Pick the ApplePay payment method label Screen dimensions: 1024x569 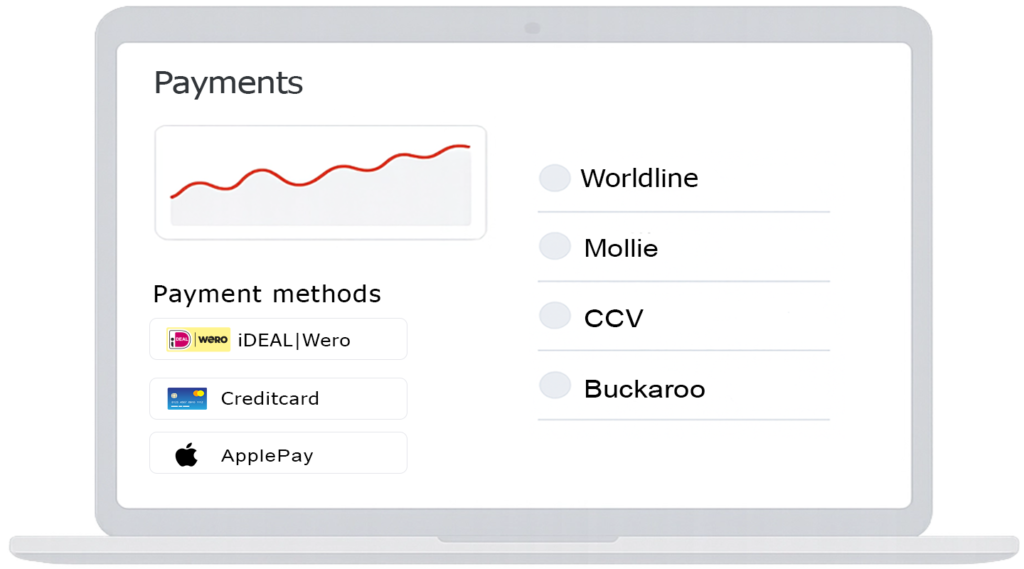267,455
